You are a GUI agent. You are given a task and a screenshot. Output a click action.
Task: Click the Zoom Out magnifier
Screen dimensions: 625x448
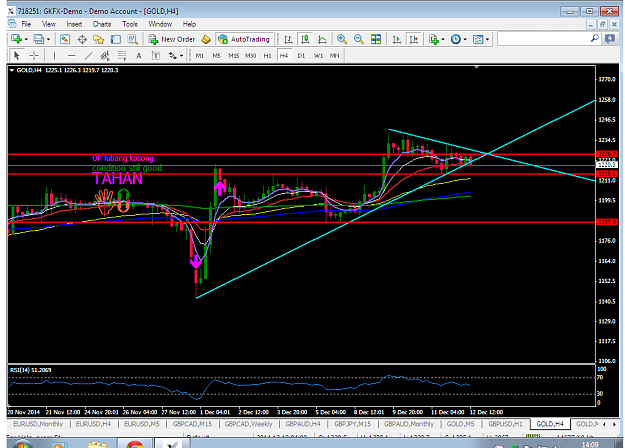pyautogui.click(x=359, y=39)
